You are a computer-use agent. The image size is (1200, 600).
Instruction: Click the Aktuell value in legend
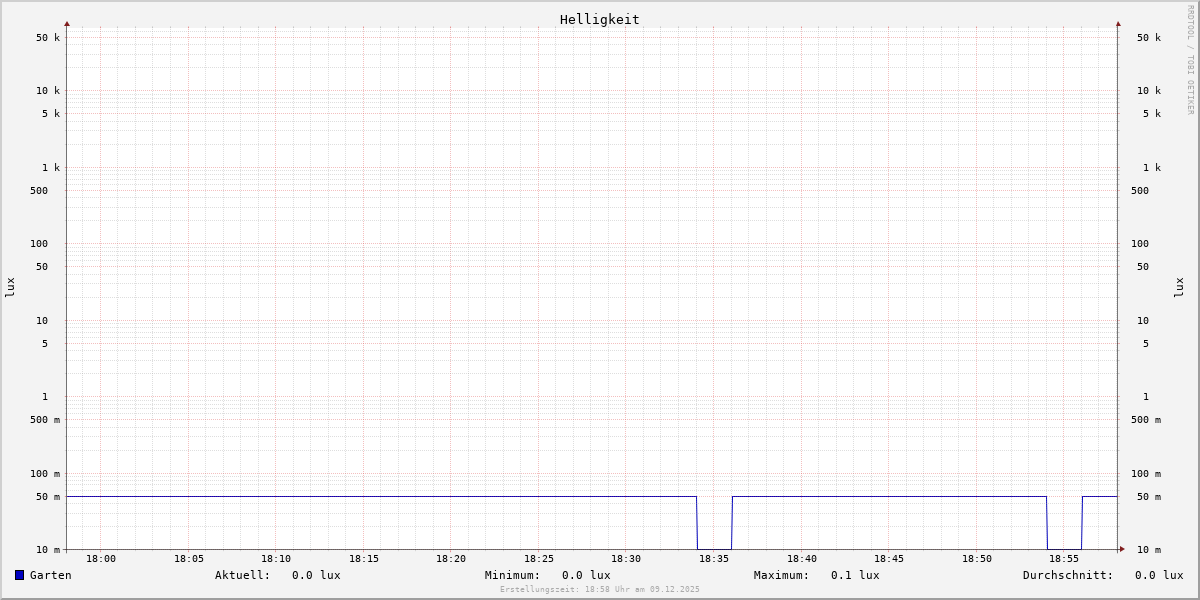[x=316, y=575]
